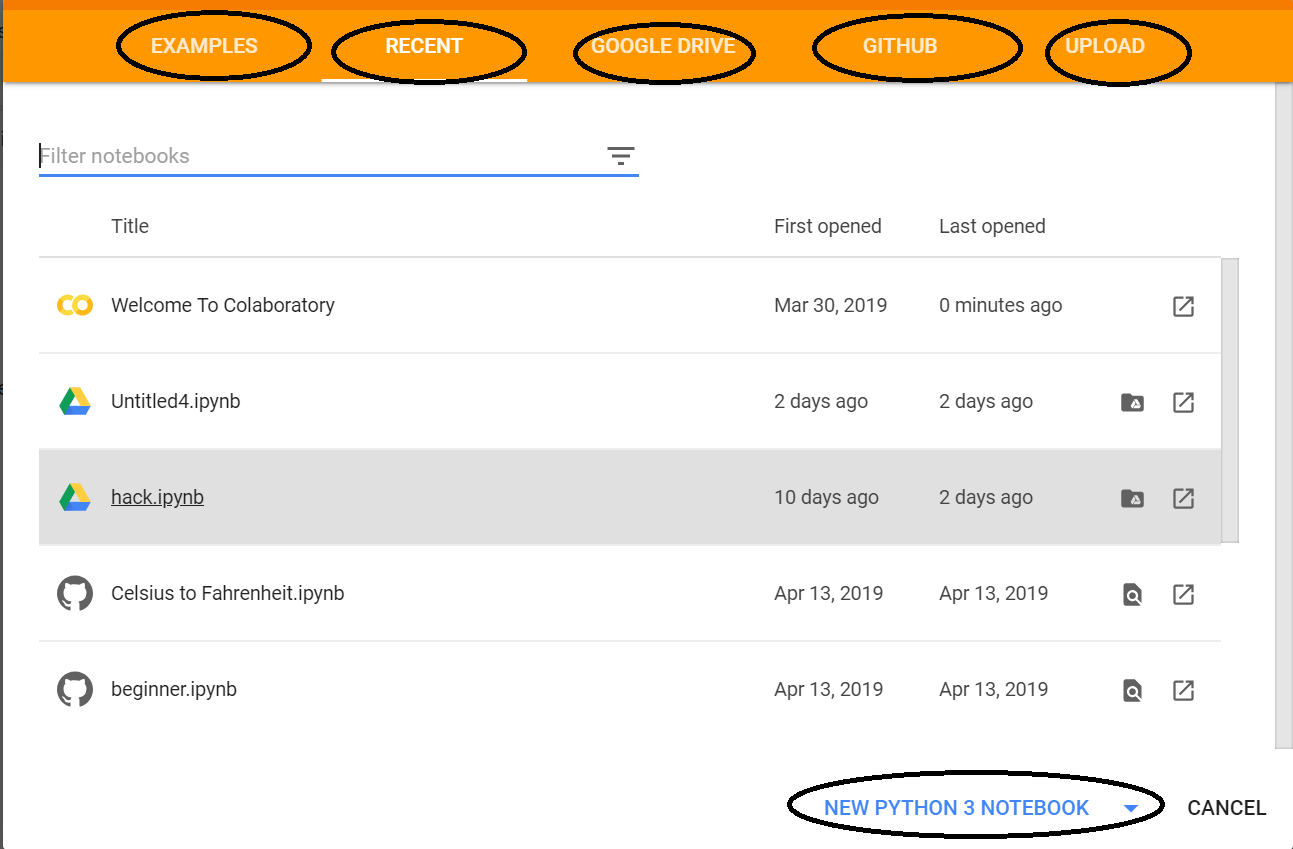Open the GitHub tab
Screen dimensions: 1293x849
[x=900, y=46]
